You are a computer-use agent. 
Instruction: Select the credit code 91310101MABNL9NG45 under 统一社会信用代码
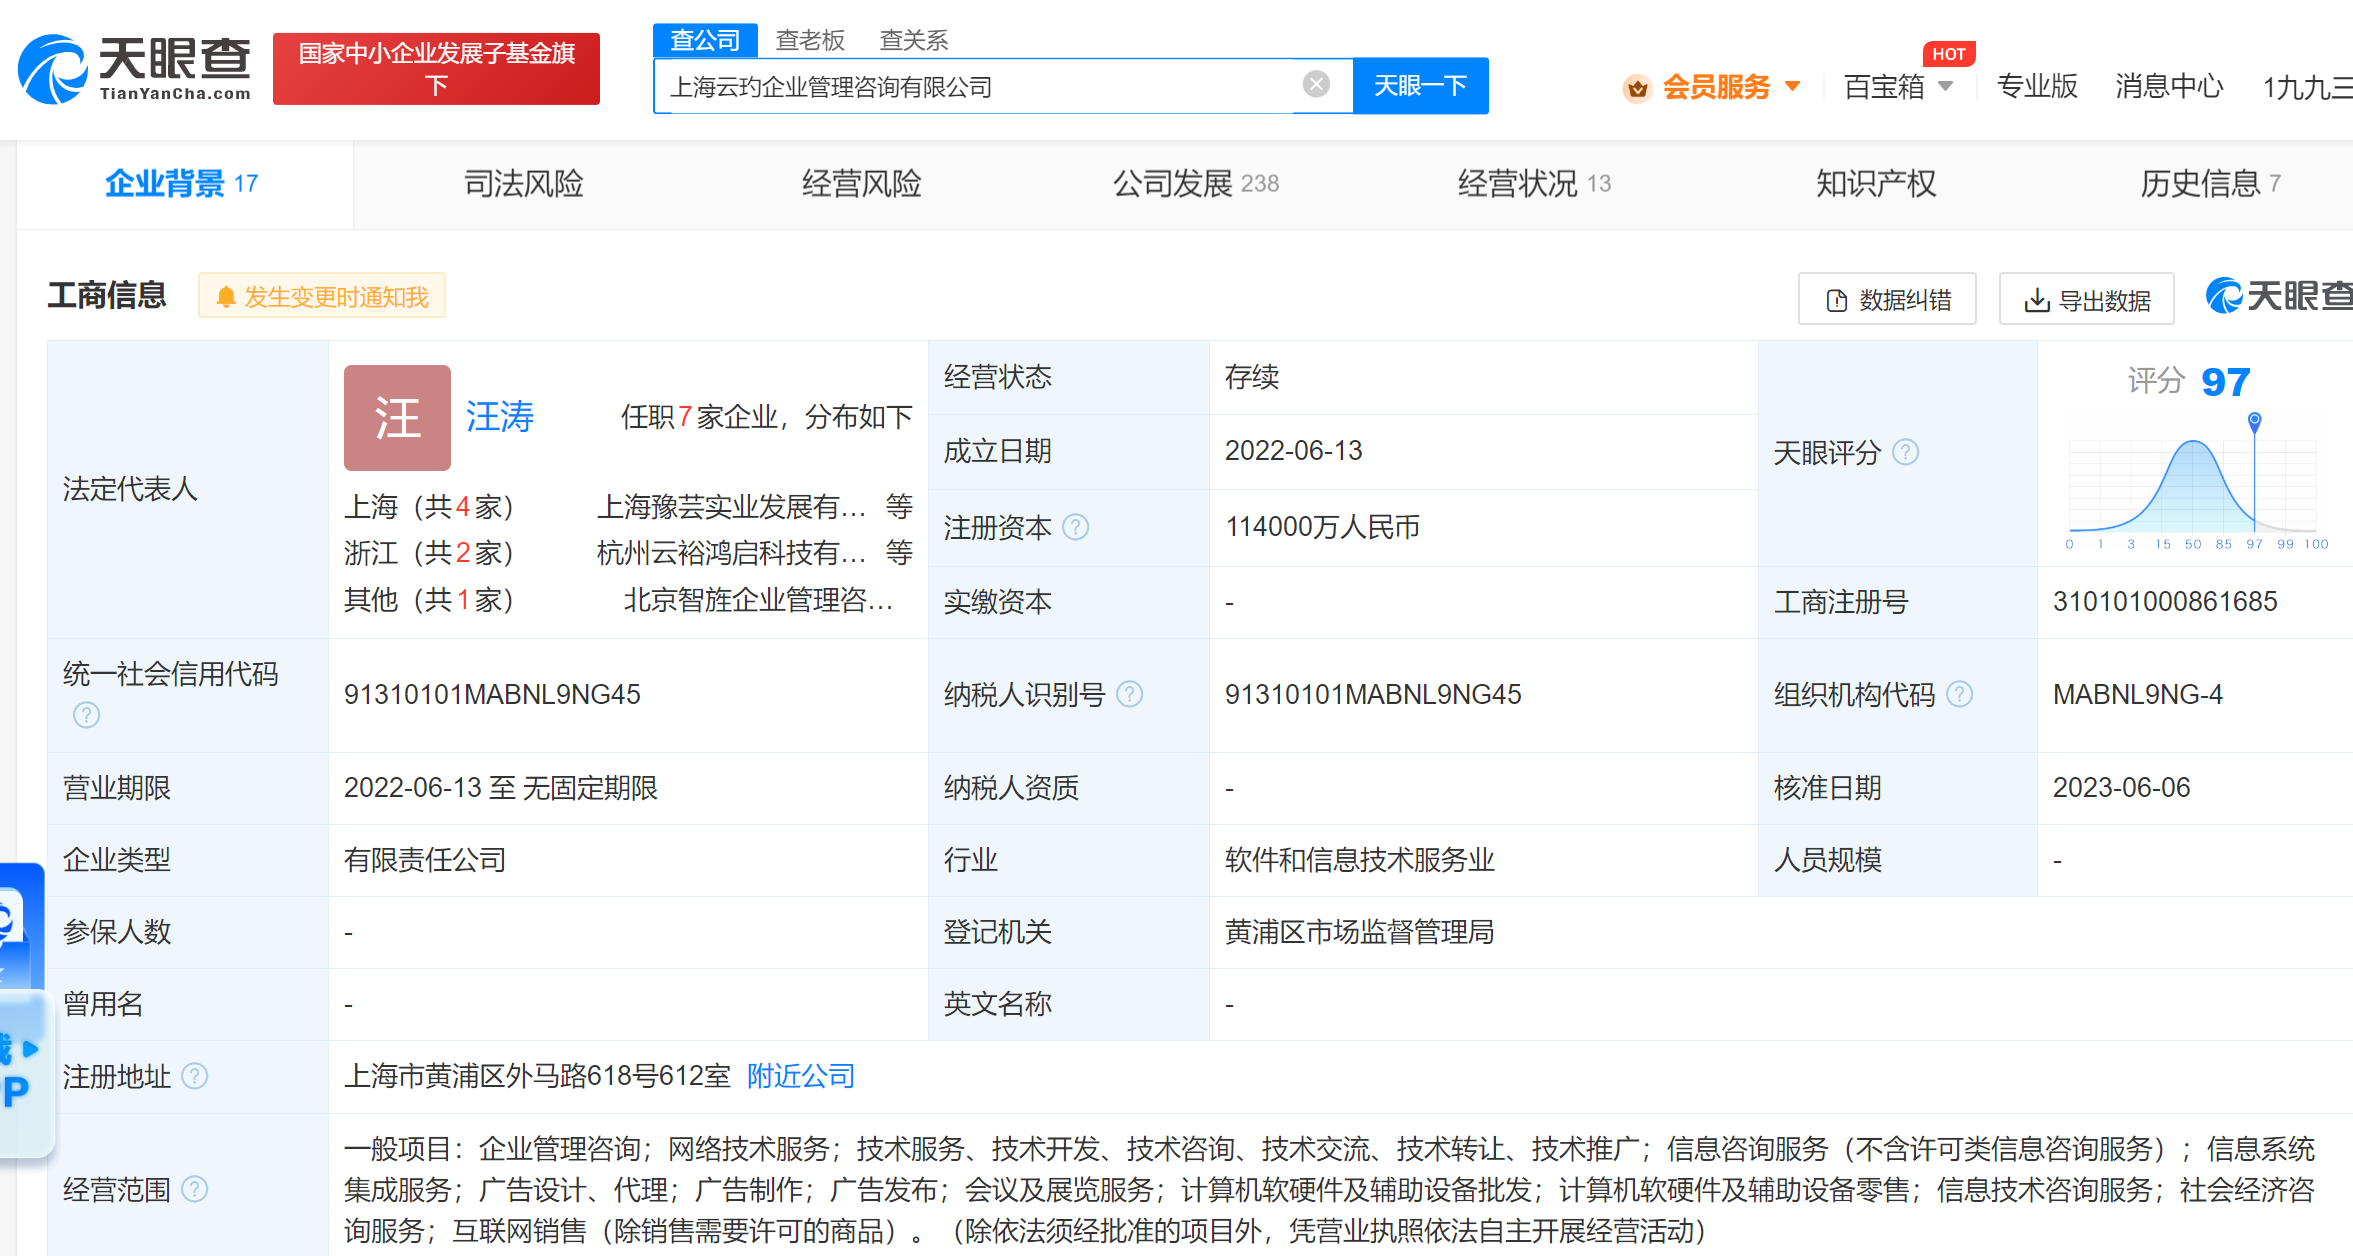point(492,694)
